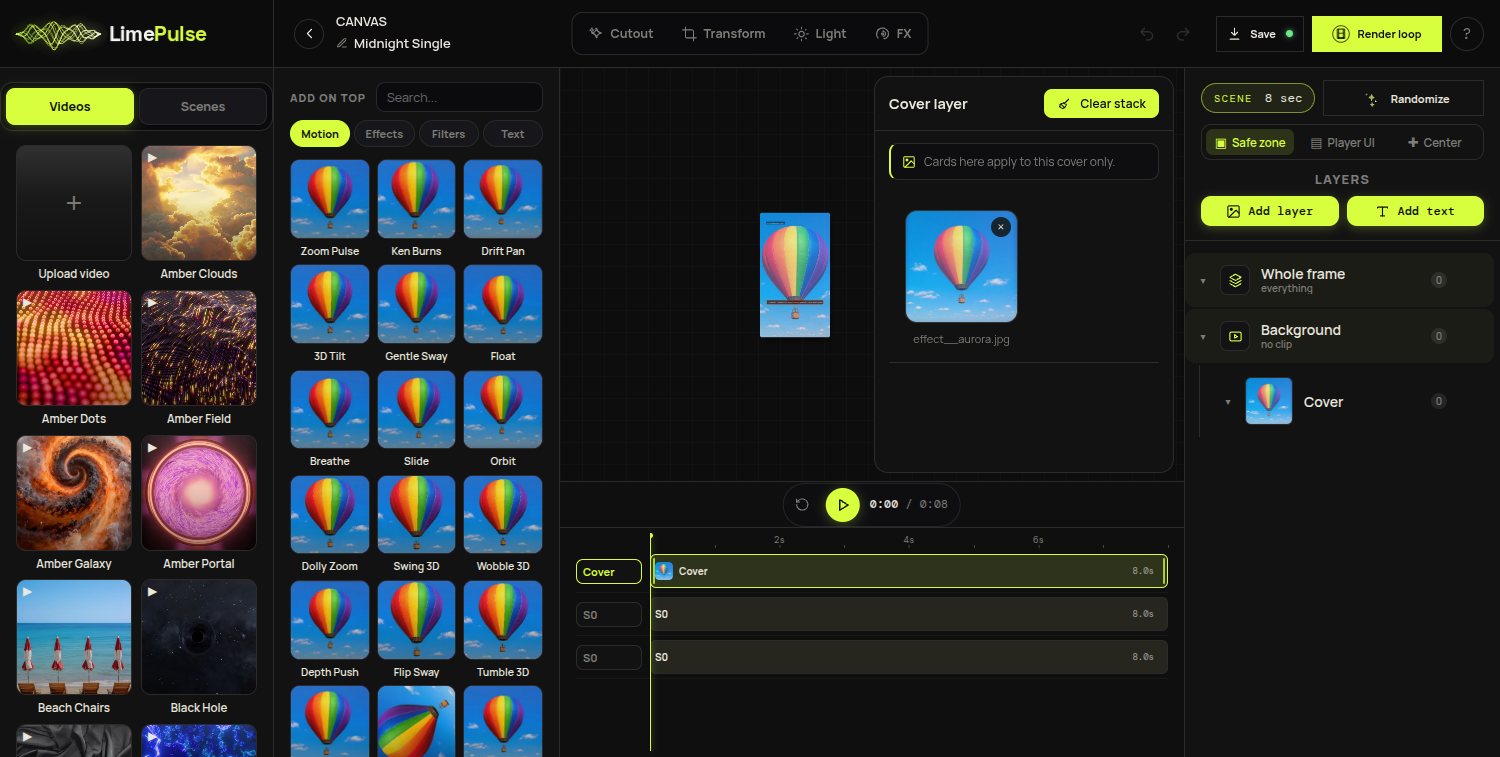Click the pencil icon beside Midnight Single

(x=342, y=44)
